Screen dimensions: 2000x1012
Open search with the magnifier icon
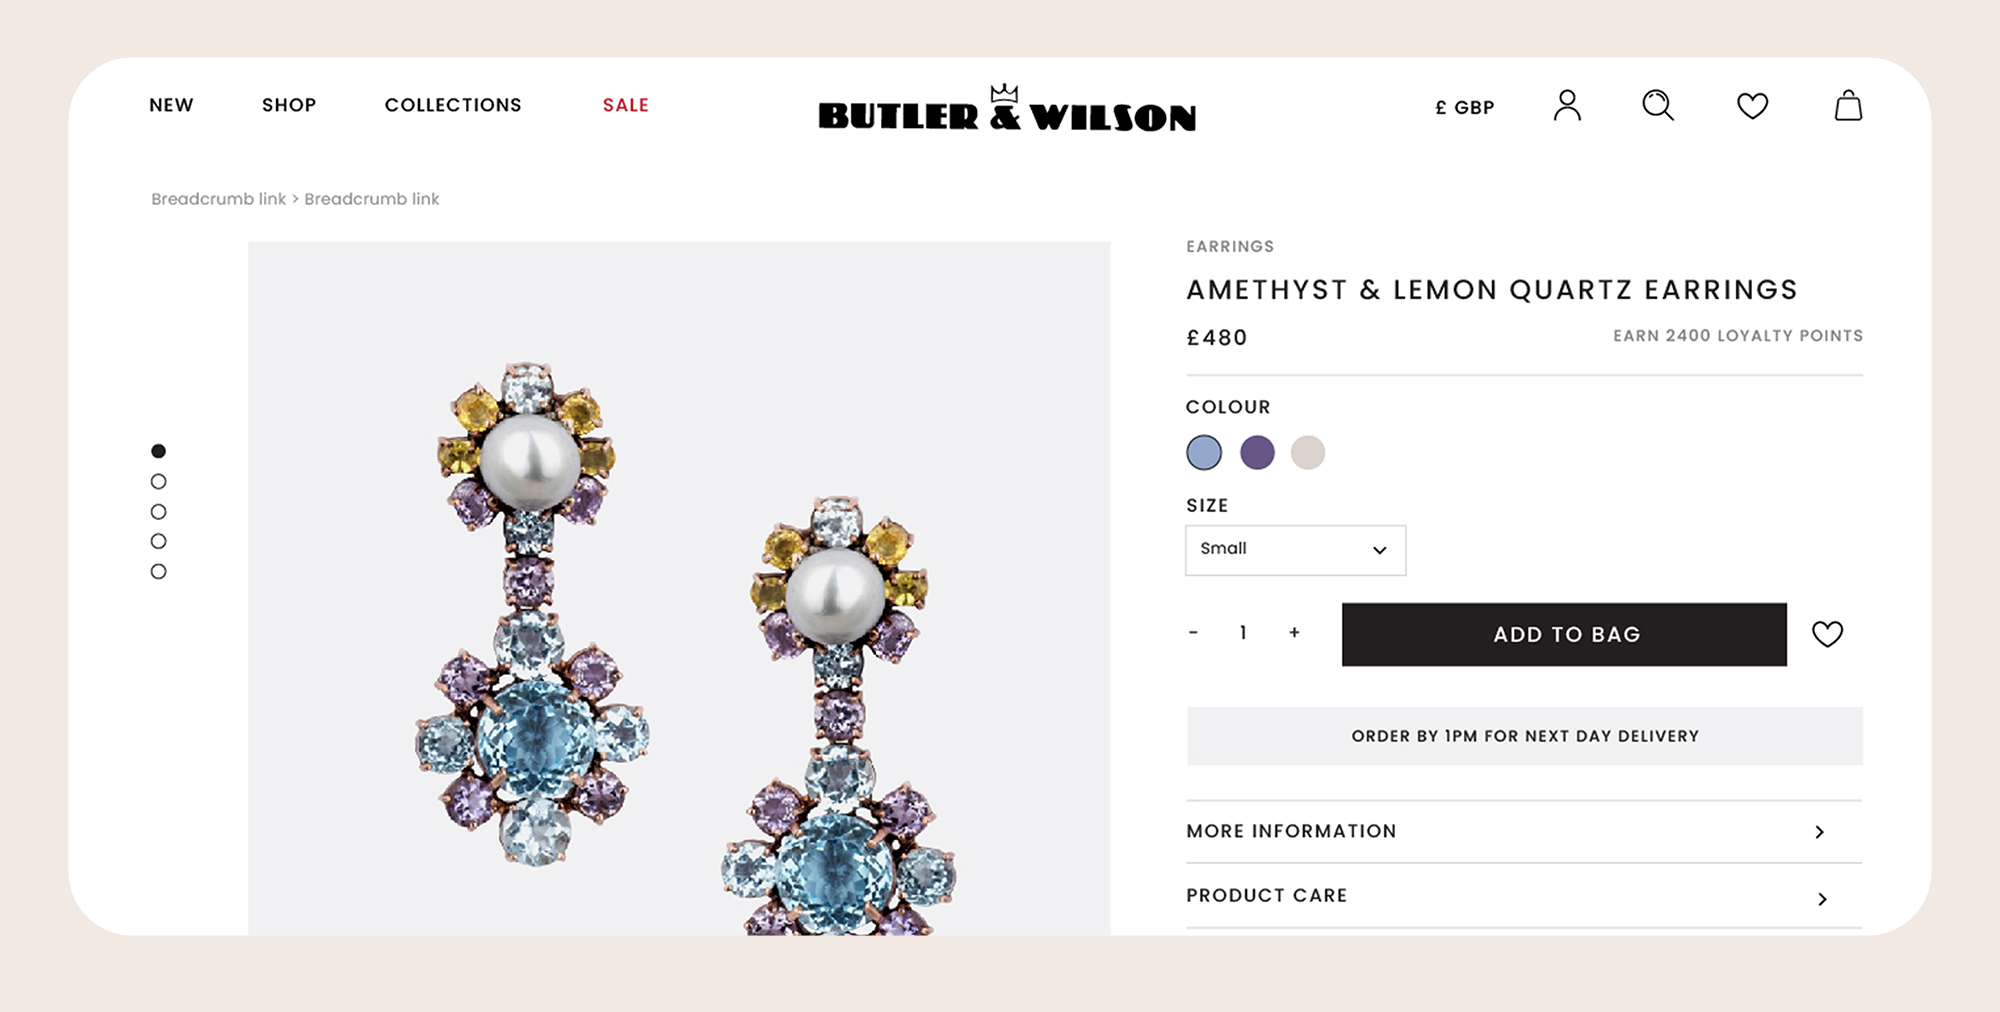tap(1658, 105)
